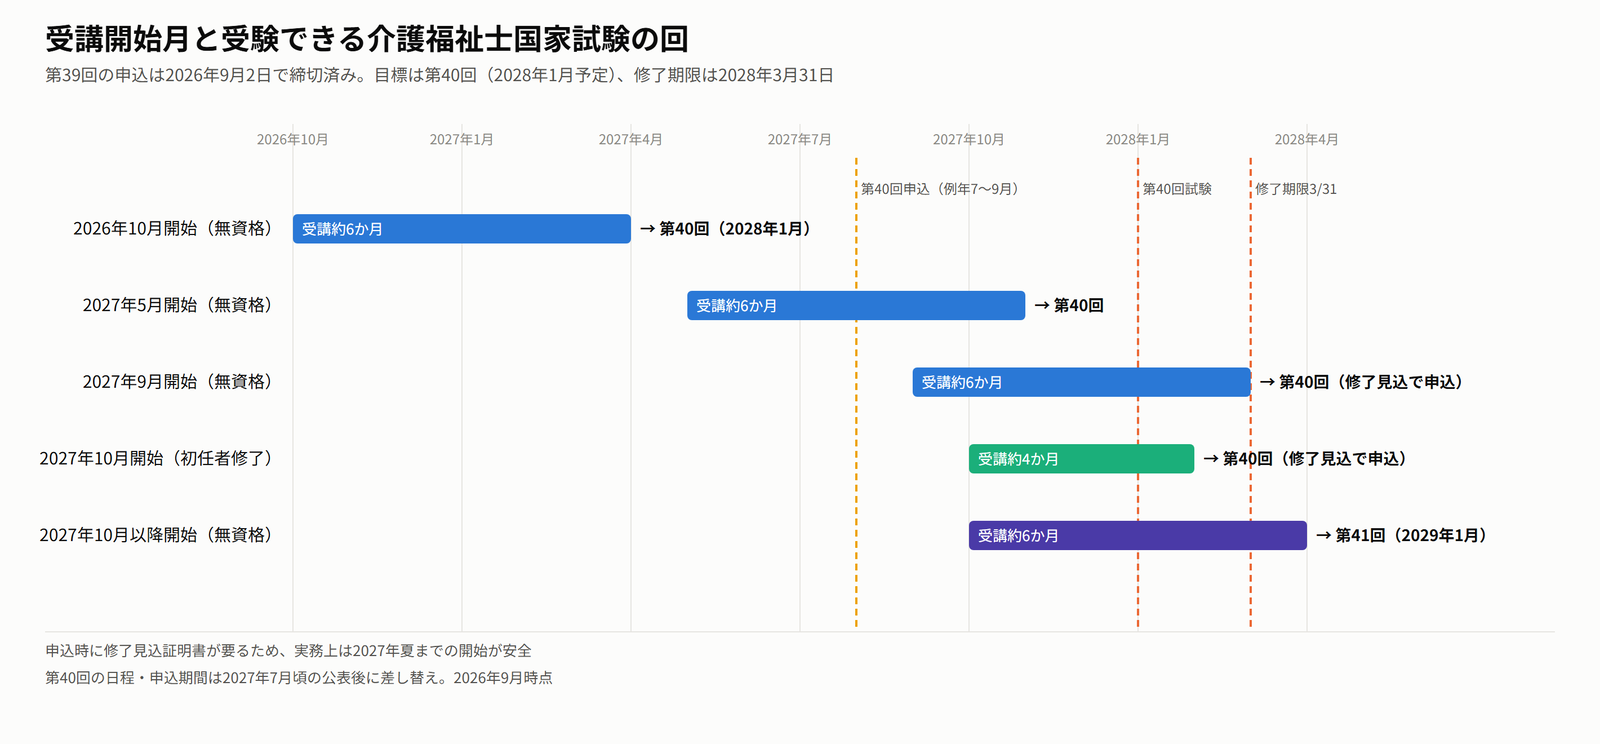Select the annotation 第40回申込（例年7〜9月）
Screen dimensions: 1600x744
tap(940, 189)
